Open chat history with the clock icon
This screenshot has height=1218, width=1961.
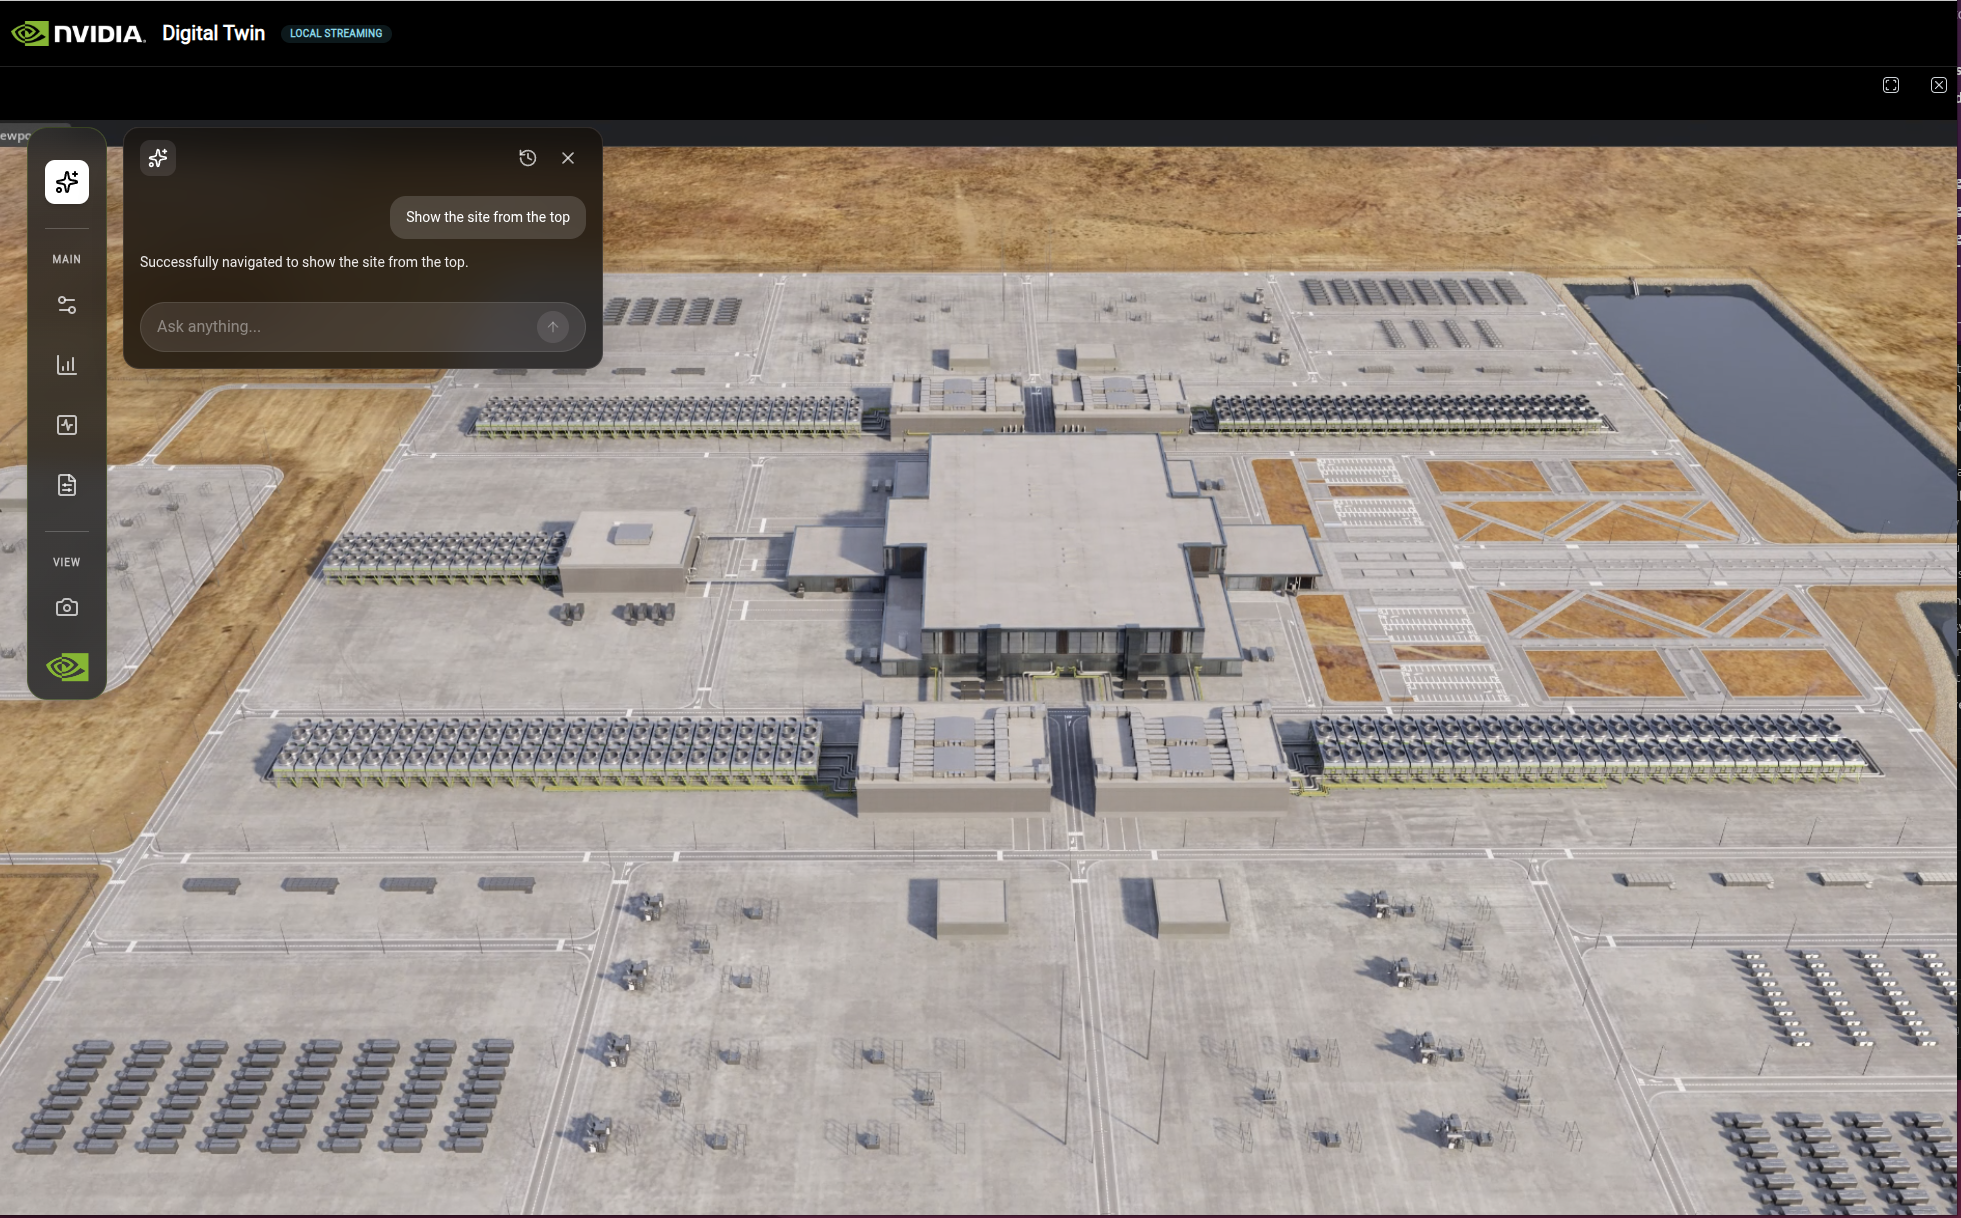(x=528, y=158)
